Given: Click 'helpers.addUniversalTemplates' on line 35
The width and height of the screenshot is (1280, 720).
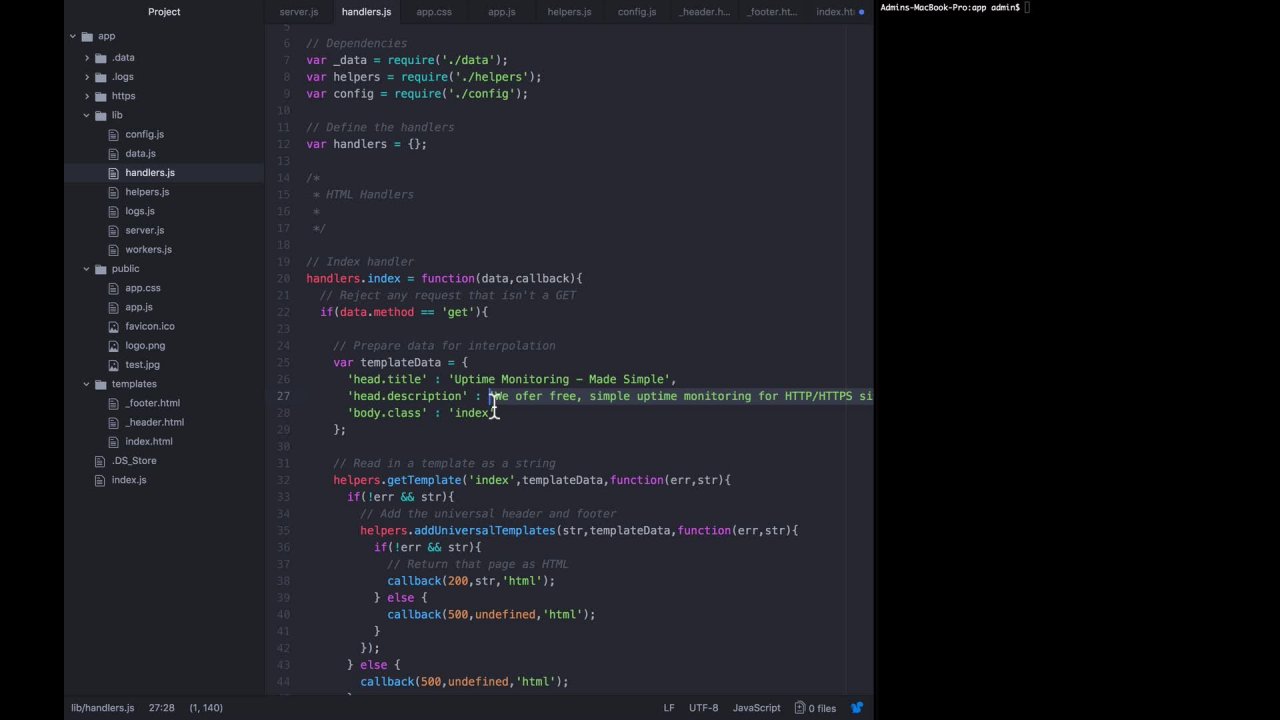Looking at the screenshot, I should pyautogui.click(x=457, y=531).
